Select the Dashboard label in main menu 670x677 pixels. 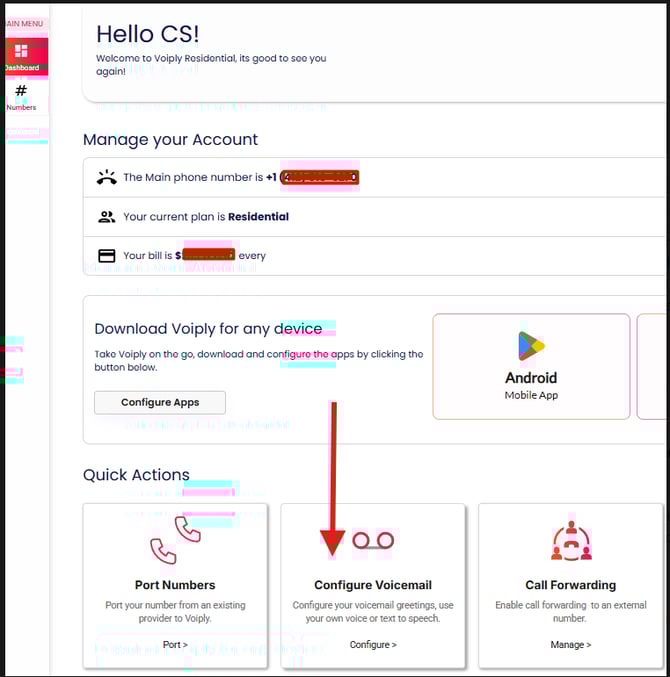tap(21, 68)
